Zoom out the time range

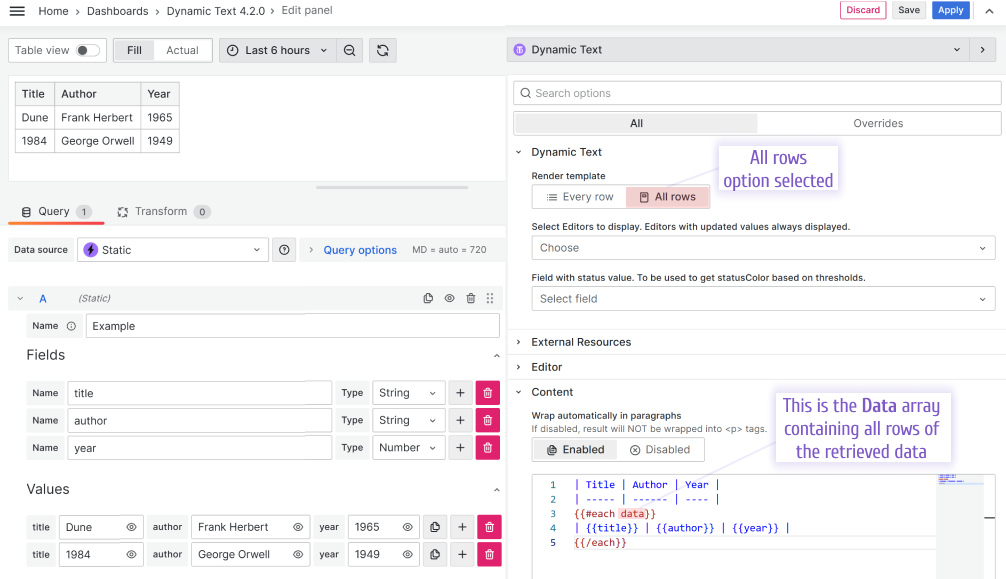[x=349, y=49]
